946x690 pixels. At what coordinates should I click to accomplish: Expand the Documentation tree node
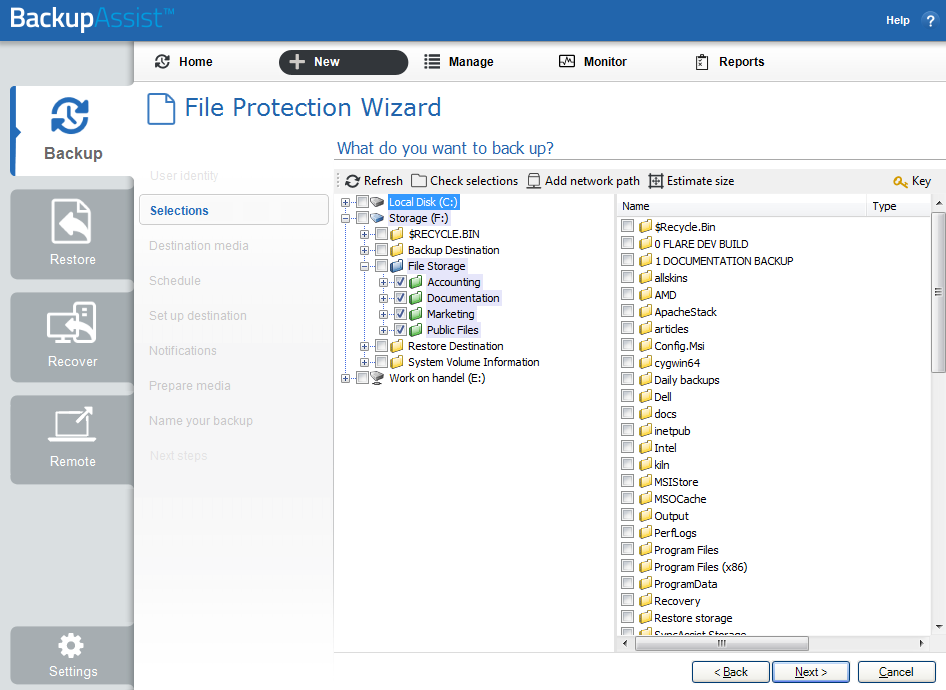pyautogui.click(x=383, y=298)
